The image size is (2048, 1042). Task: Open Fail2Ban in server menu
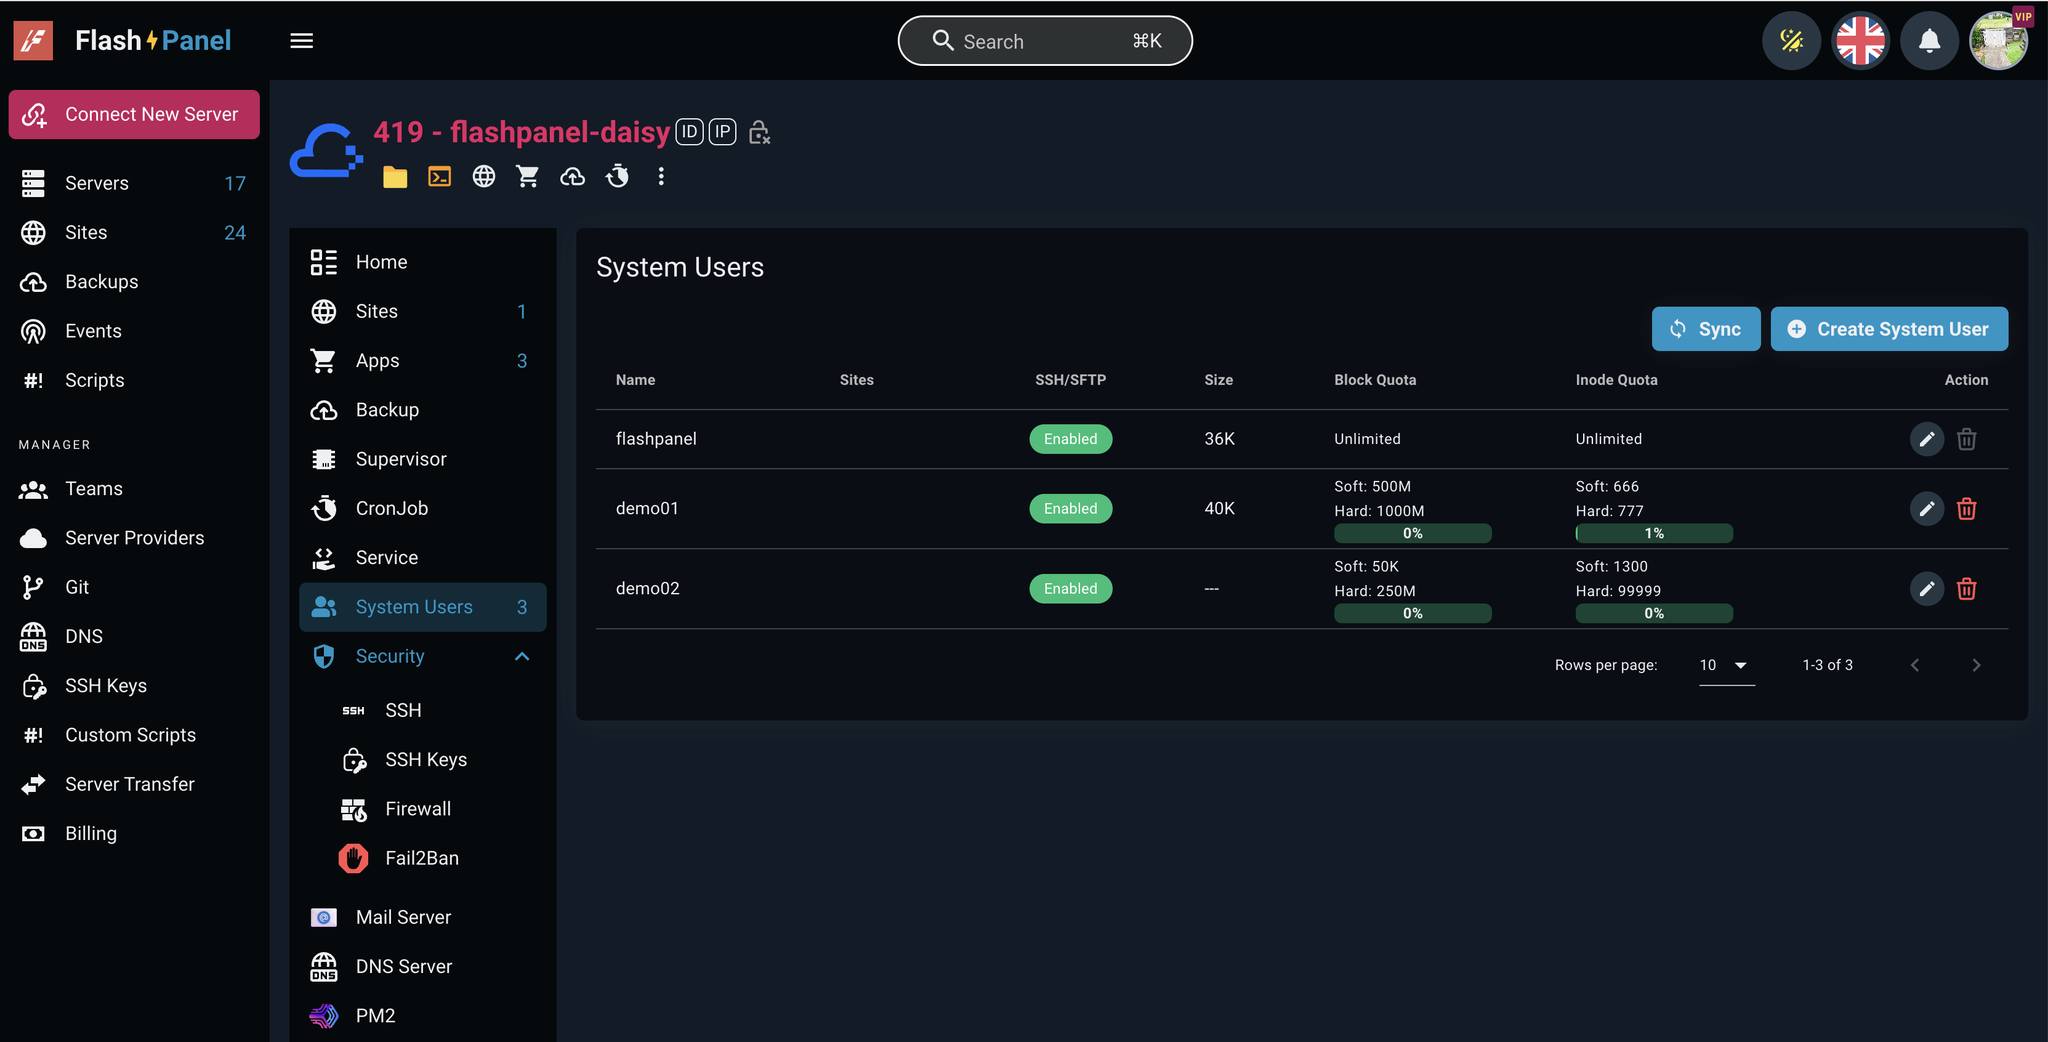coord(423,858)
